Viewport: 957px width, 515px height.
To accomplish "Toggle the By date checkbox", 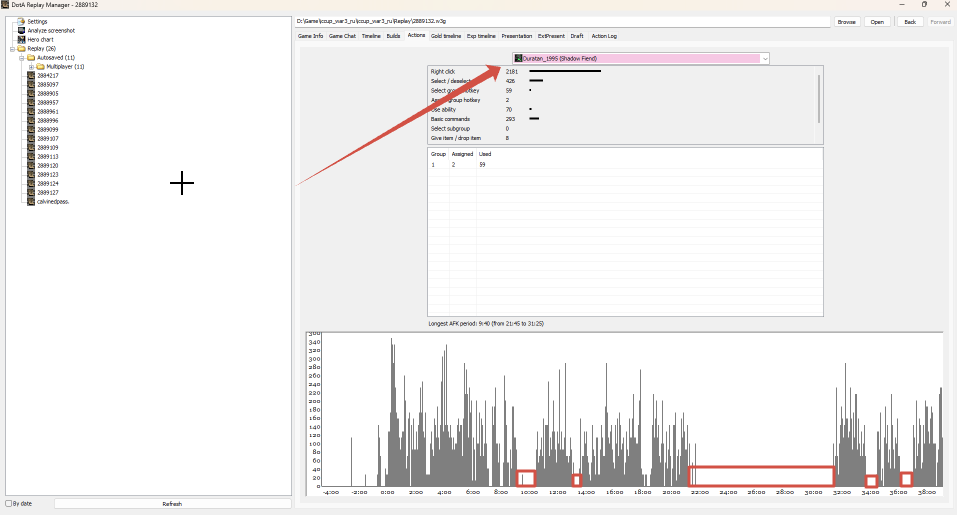I will click(9, 504).
